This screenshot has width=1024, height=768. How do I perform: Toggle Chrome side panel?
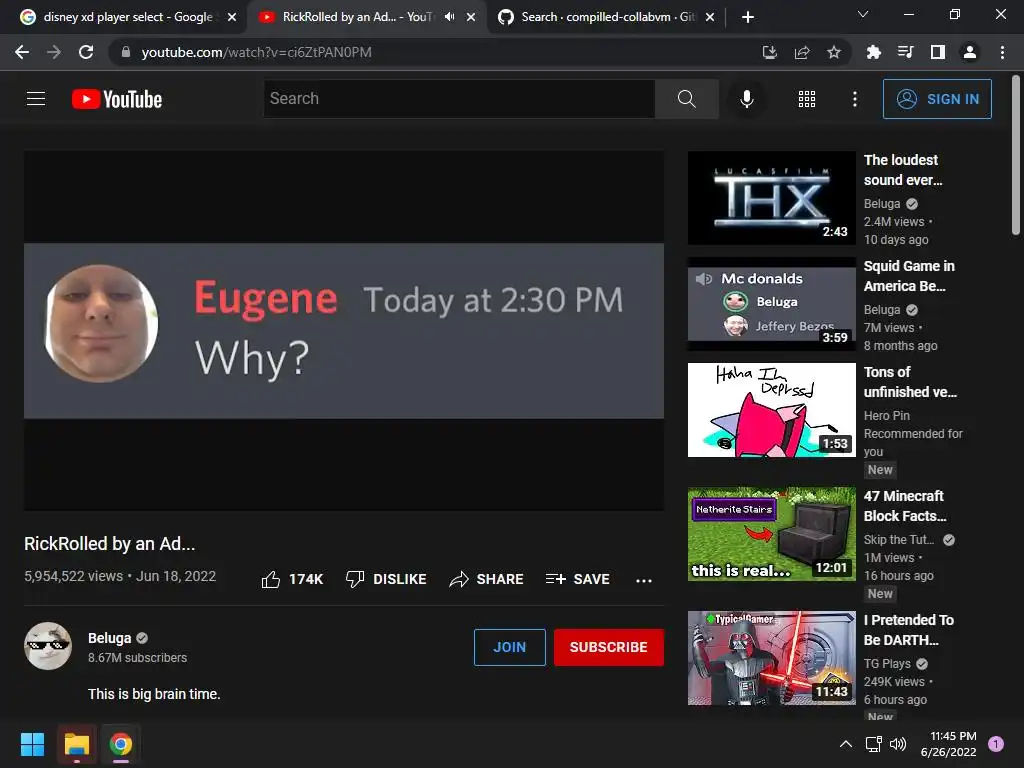(x=938, y=52)
